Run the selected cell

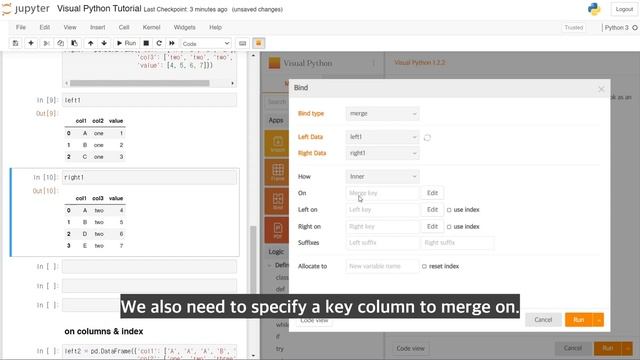[x=126, y=43]
